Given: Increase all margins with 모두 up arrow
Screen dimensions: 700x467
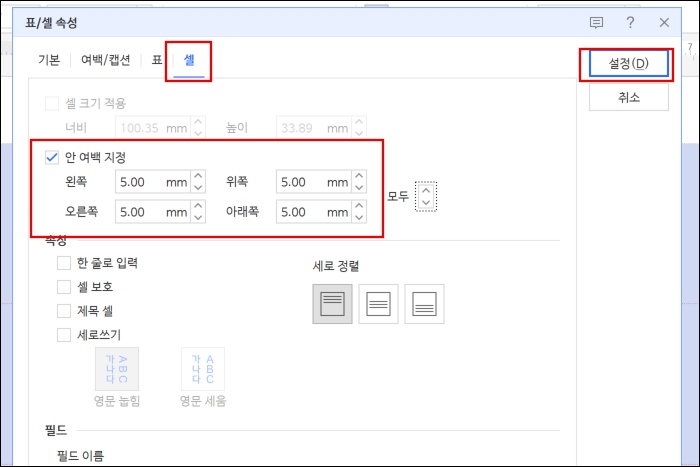Looking at the screenshot, I should click(426, 191).
